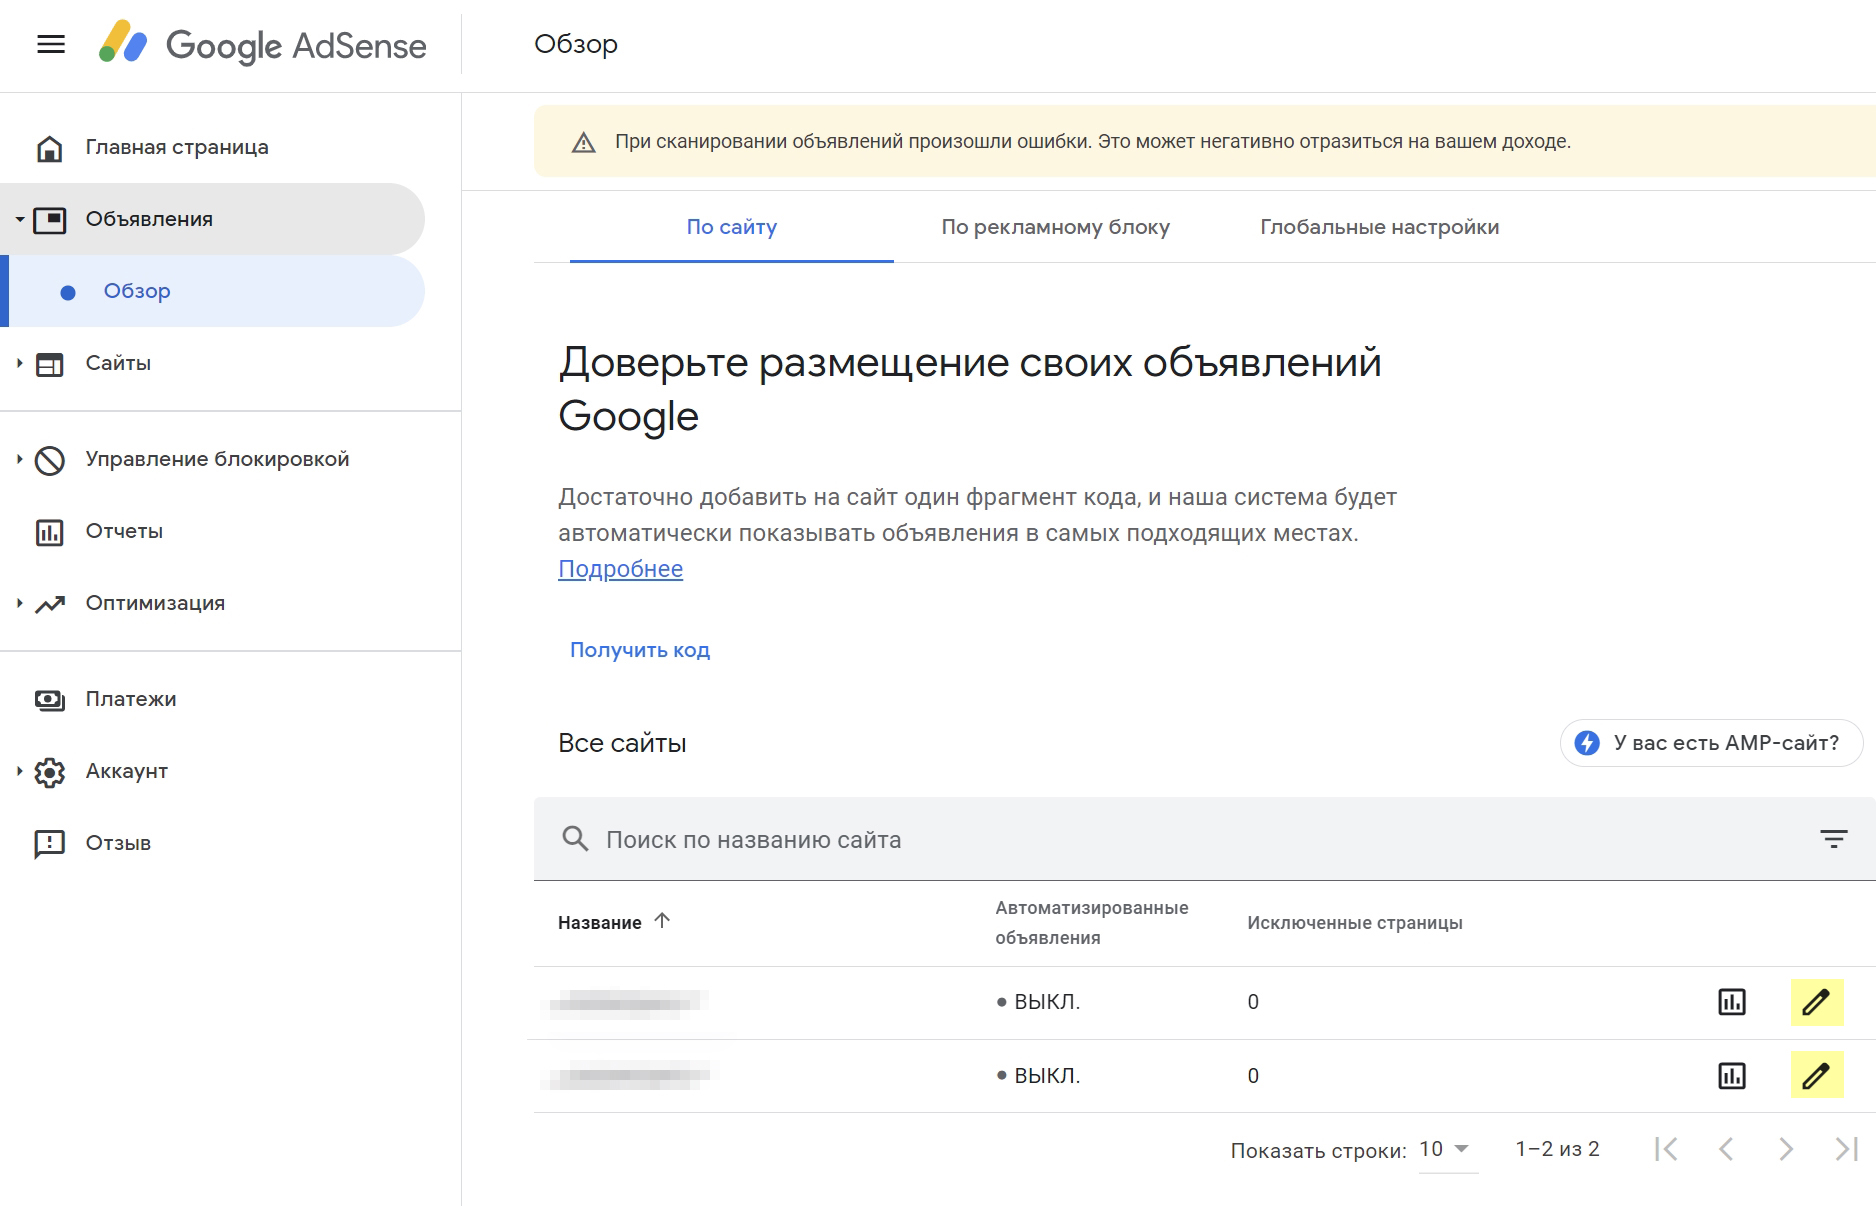The height and width of the screenshot is (1206, 1876).
Task: Sort by Название using the arrow icon
Action: pyautogui.click(x=662, y=921)
